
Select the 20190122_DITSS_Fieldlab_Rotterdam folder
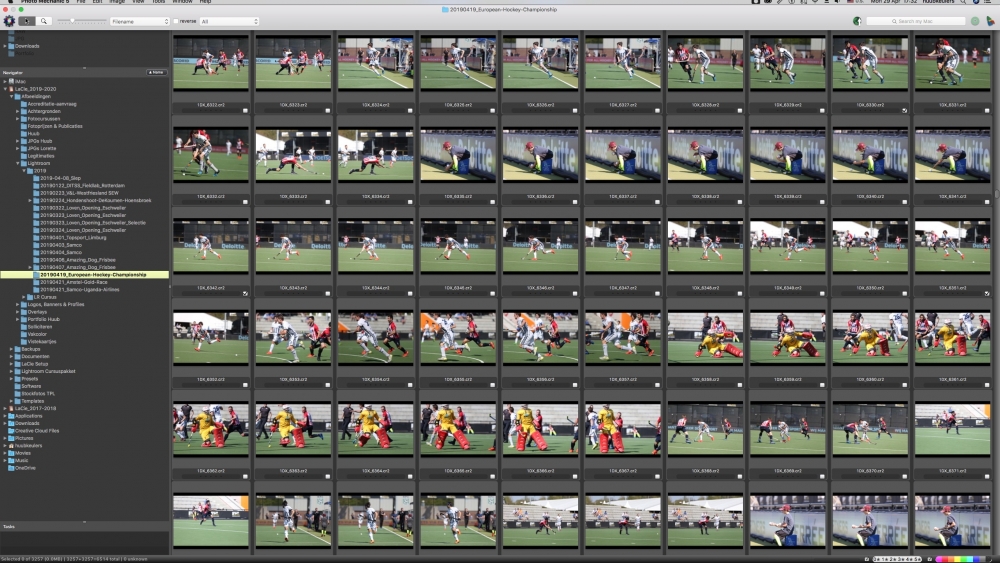(x=82, y=186)
